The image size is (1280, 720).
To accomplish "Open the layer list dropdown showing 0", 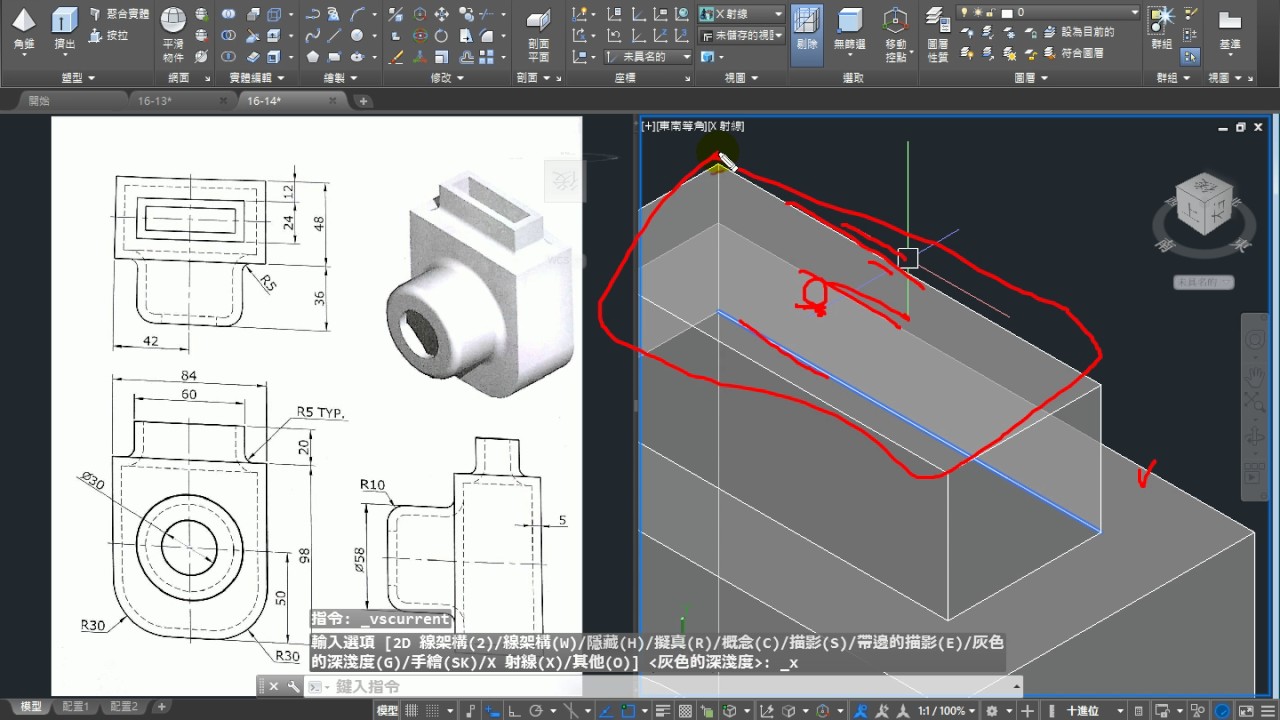I will pos(1048,12).
